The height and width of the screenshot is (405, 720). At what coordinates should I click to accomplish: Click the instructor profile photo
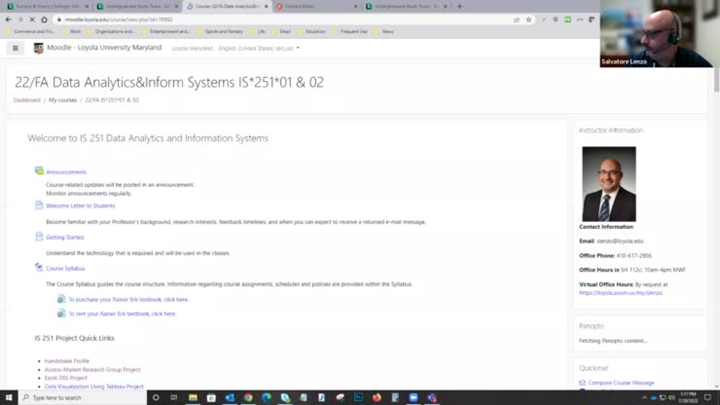[x=608, y=184]
